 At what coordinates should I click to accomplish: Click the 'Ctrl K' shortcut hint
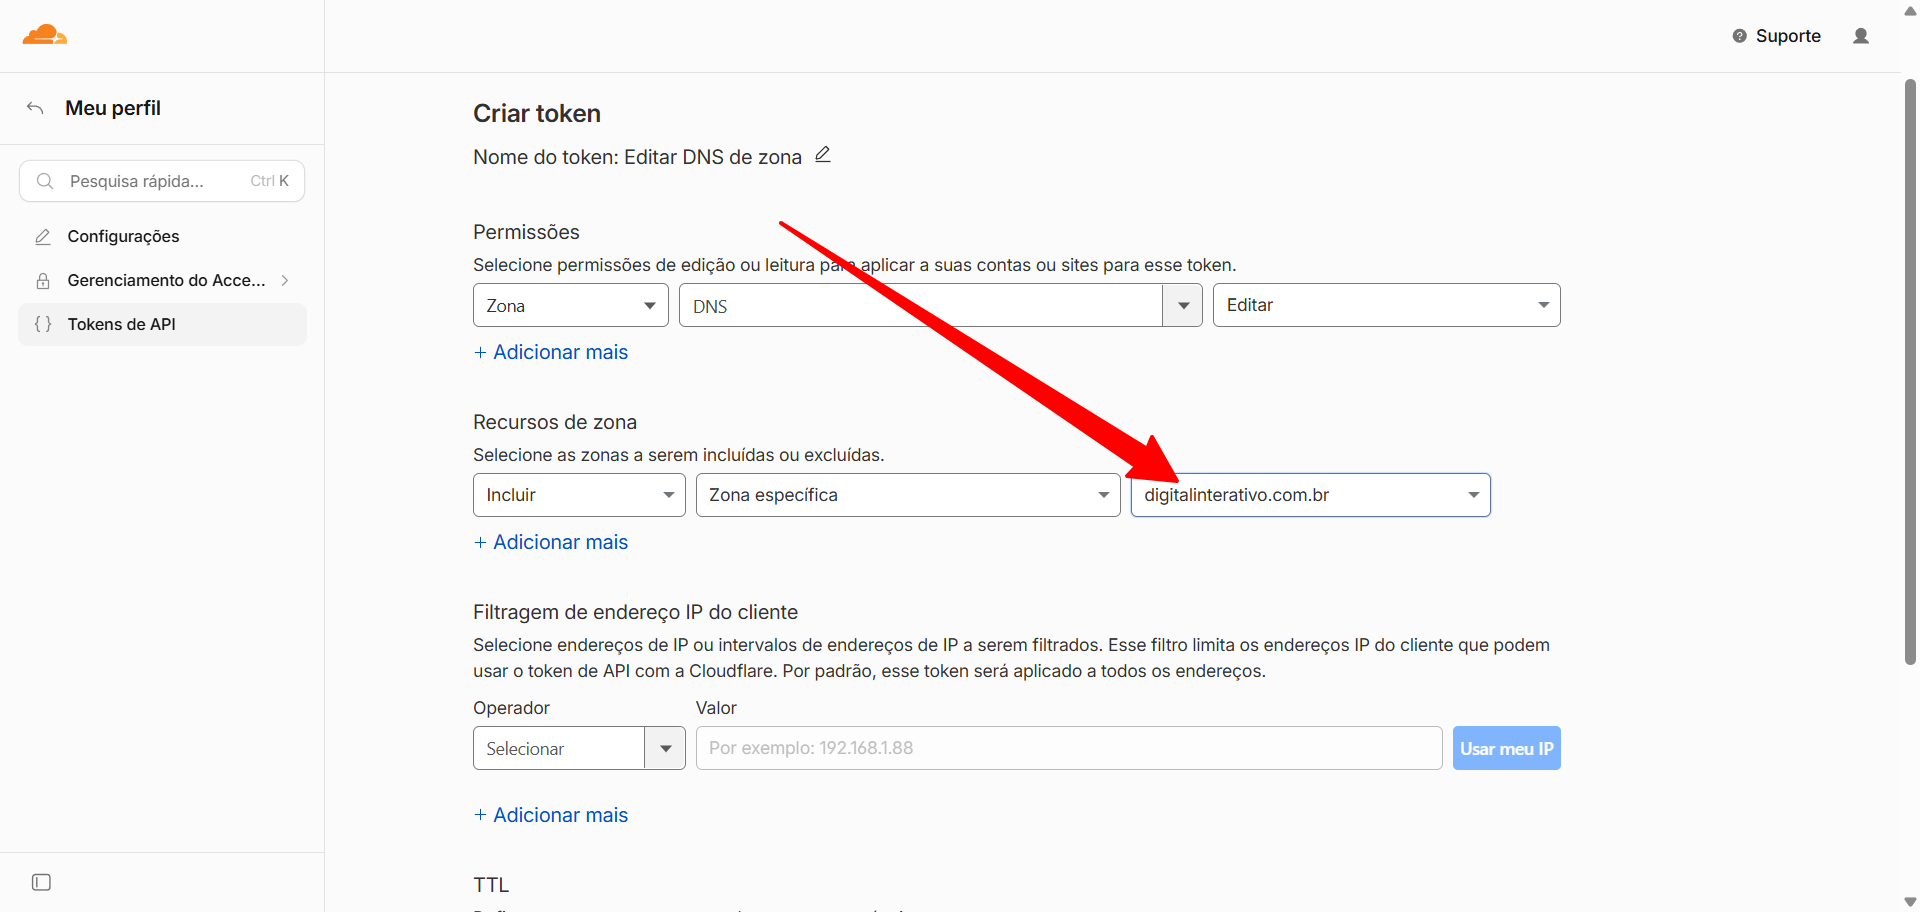[270, 181]
